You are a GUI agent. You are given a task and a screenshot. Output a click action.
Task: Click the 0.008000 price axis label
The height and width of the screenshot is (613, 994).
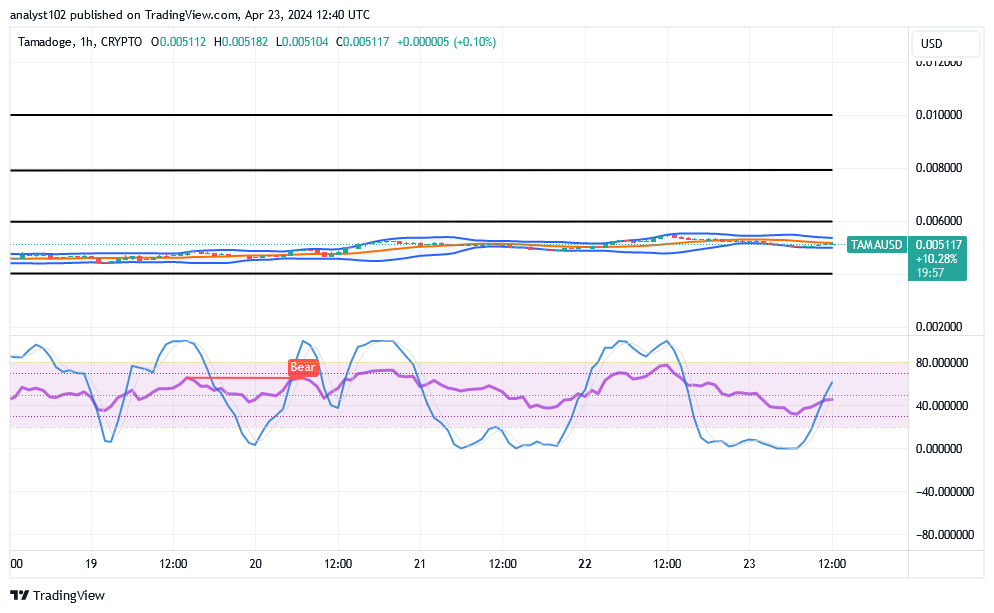click(938, 168)
